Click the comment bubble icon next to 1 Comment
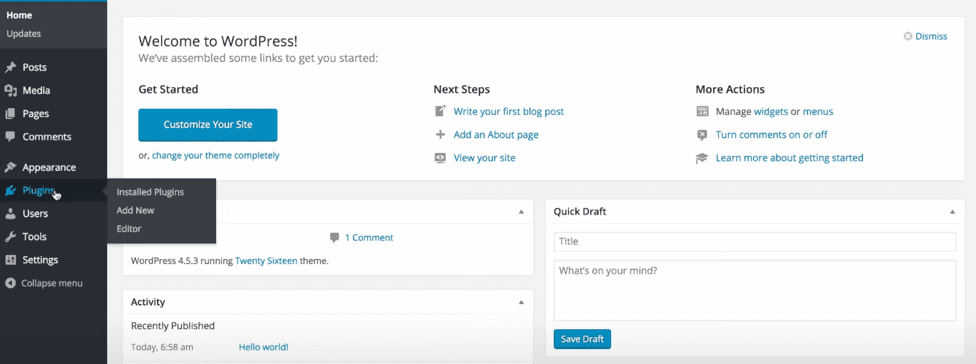The width and height of the screenshot is (976, 364). tap(334, 237)
